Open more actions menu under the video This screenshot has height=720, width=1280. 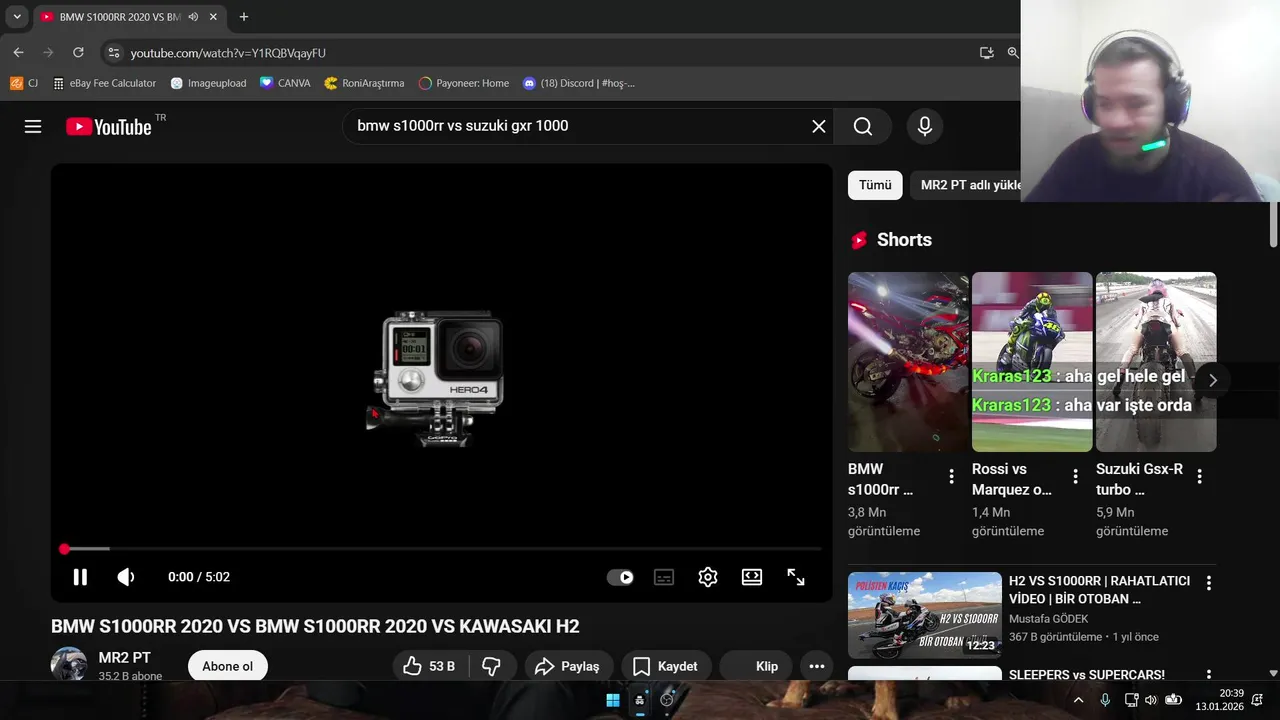[817, 666]
